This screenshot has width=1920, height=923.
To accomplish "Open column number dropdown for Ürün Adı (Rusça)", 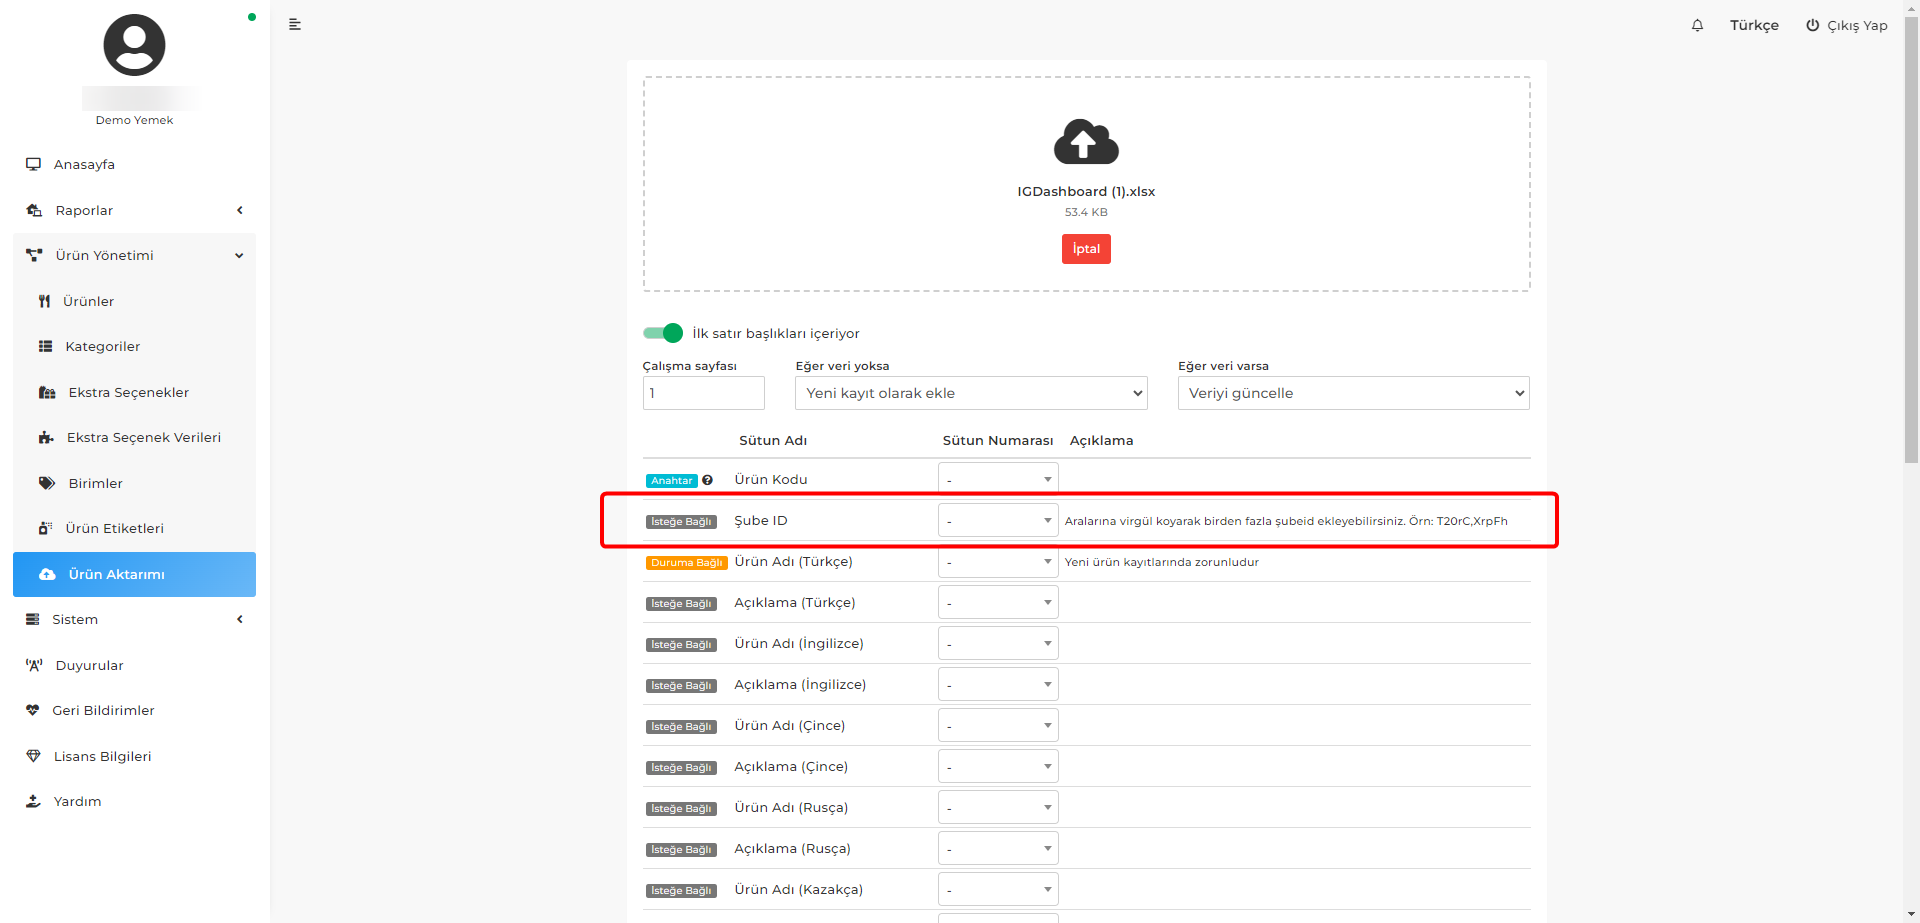I will pos(998,807).
